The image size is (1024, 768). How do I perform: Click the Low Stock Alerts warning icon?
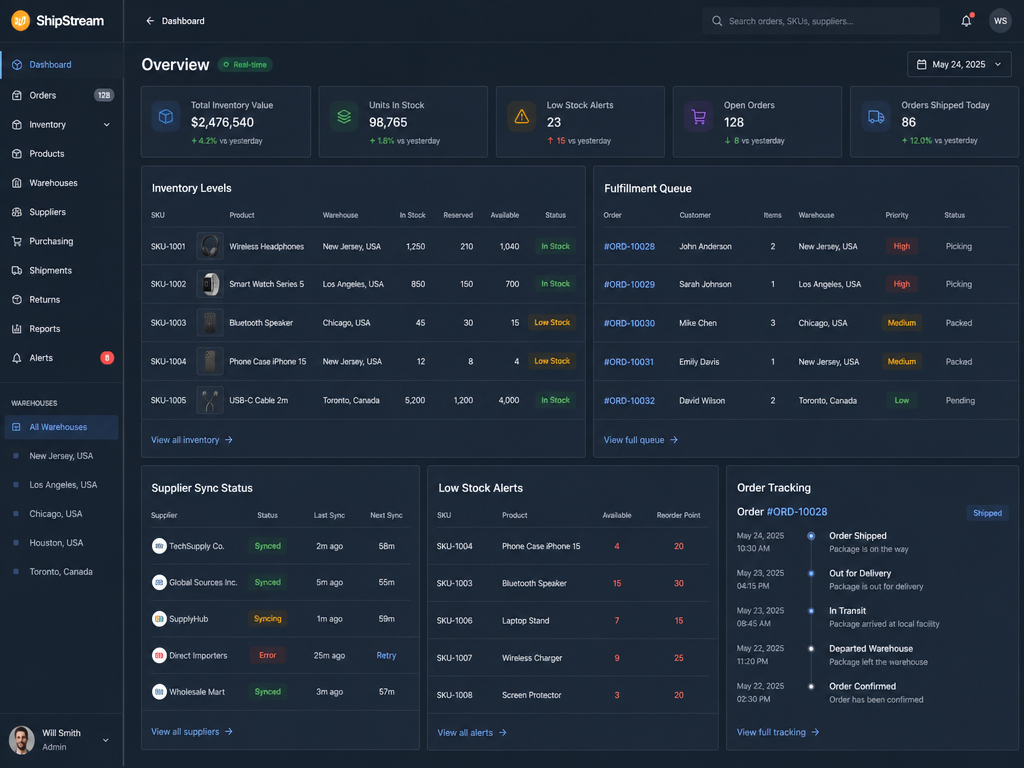point(521,117)
